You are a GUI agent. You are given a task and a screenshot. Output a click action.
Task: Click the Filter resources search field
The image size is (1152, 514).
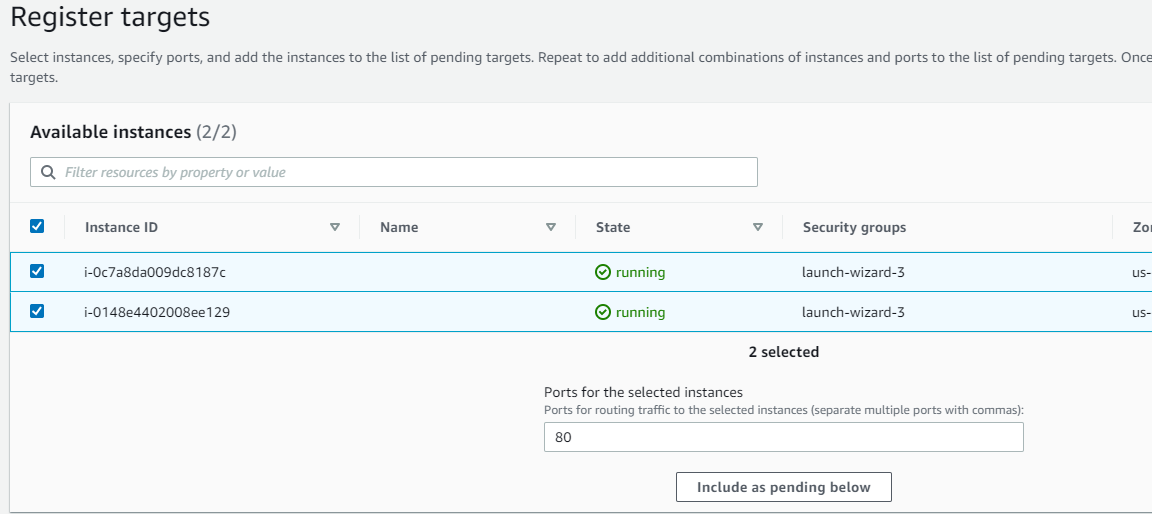click(400, 172)
